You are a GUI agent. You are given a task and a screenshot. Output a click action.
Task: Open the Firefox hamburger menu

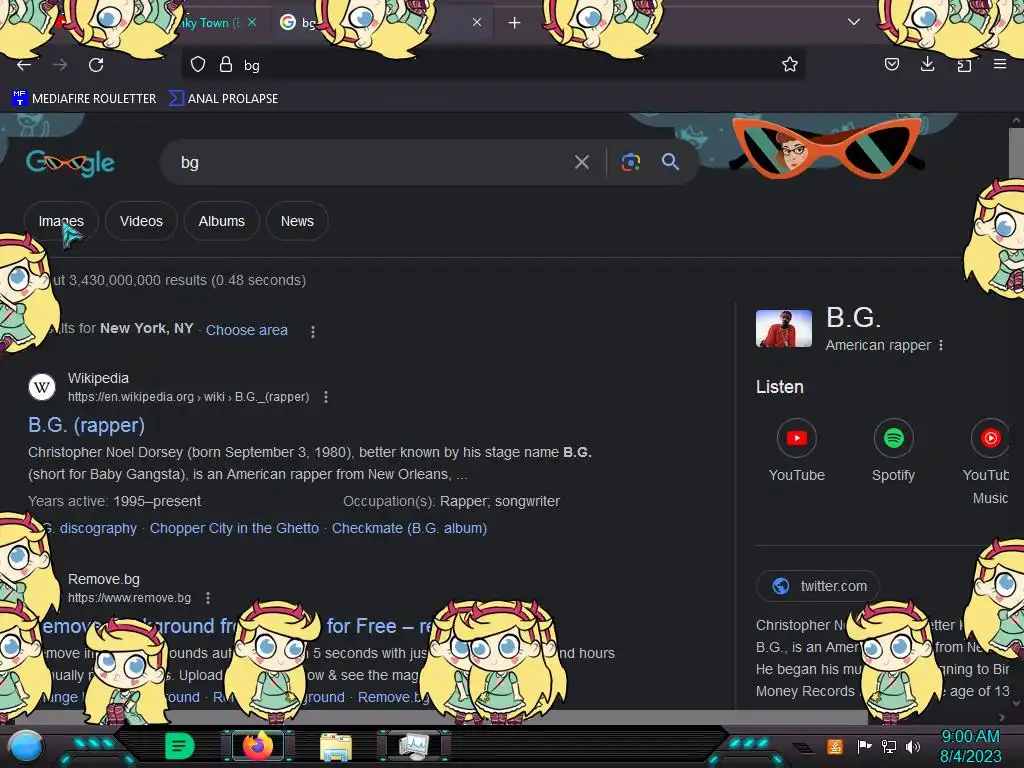click(1000, 64)
